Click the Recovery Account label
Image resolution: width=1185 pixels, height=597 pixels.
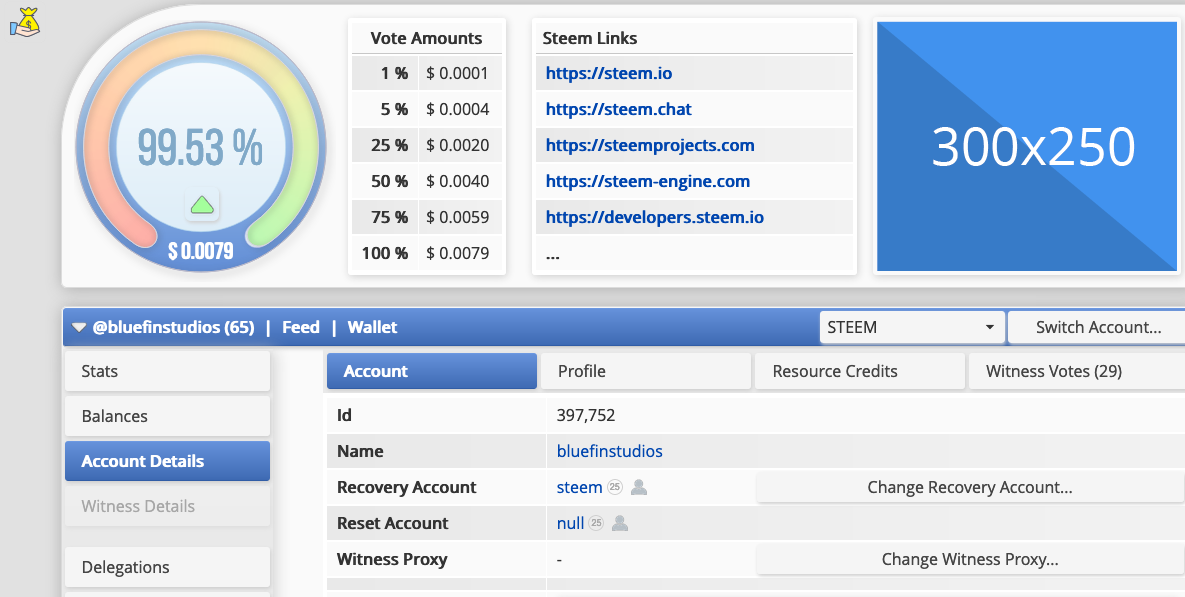tap(407, 487)
